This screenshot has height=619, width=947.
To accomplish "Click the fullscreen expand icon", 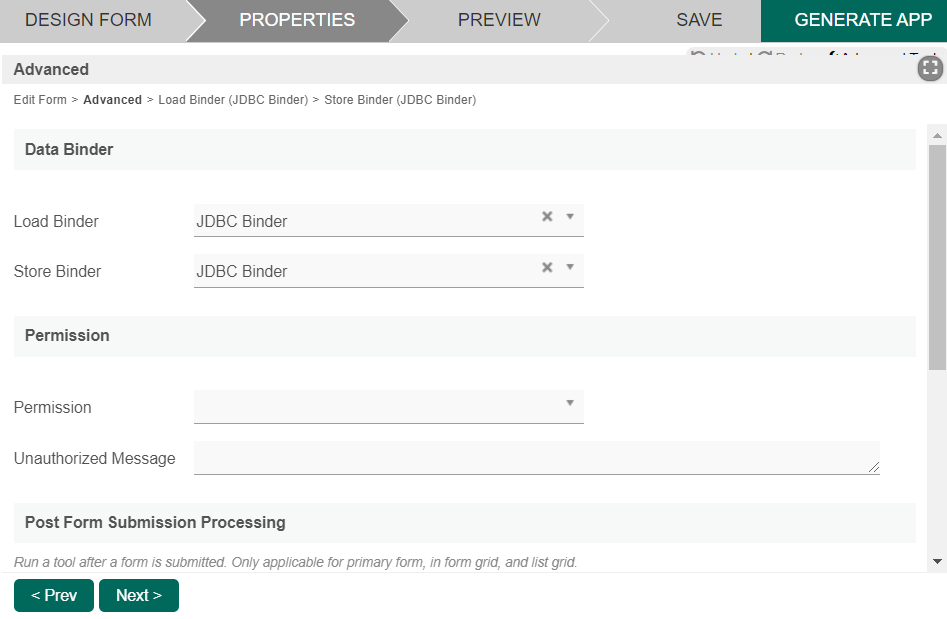I will 930,68.
